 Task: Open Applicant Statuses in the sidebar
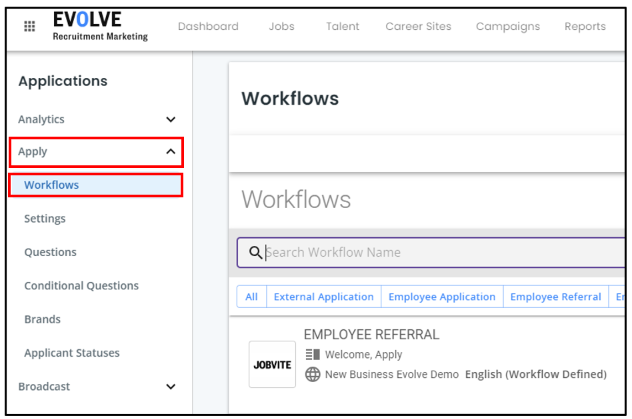point(72,353)
